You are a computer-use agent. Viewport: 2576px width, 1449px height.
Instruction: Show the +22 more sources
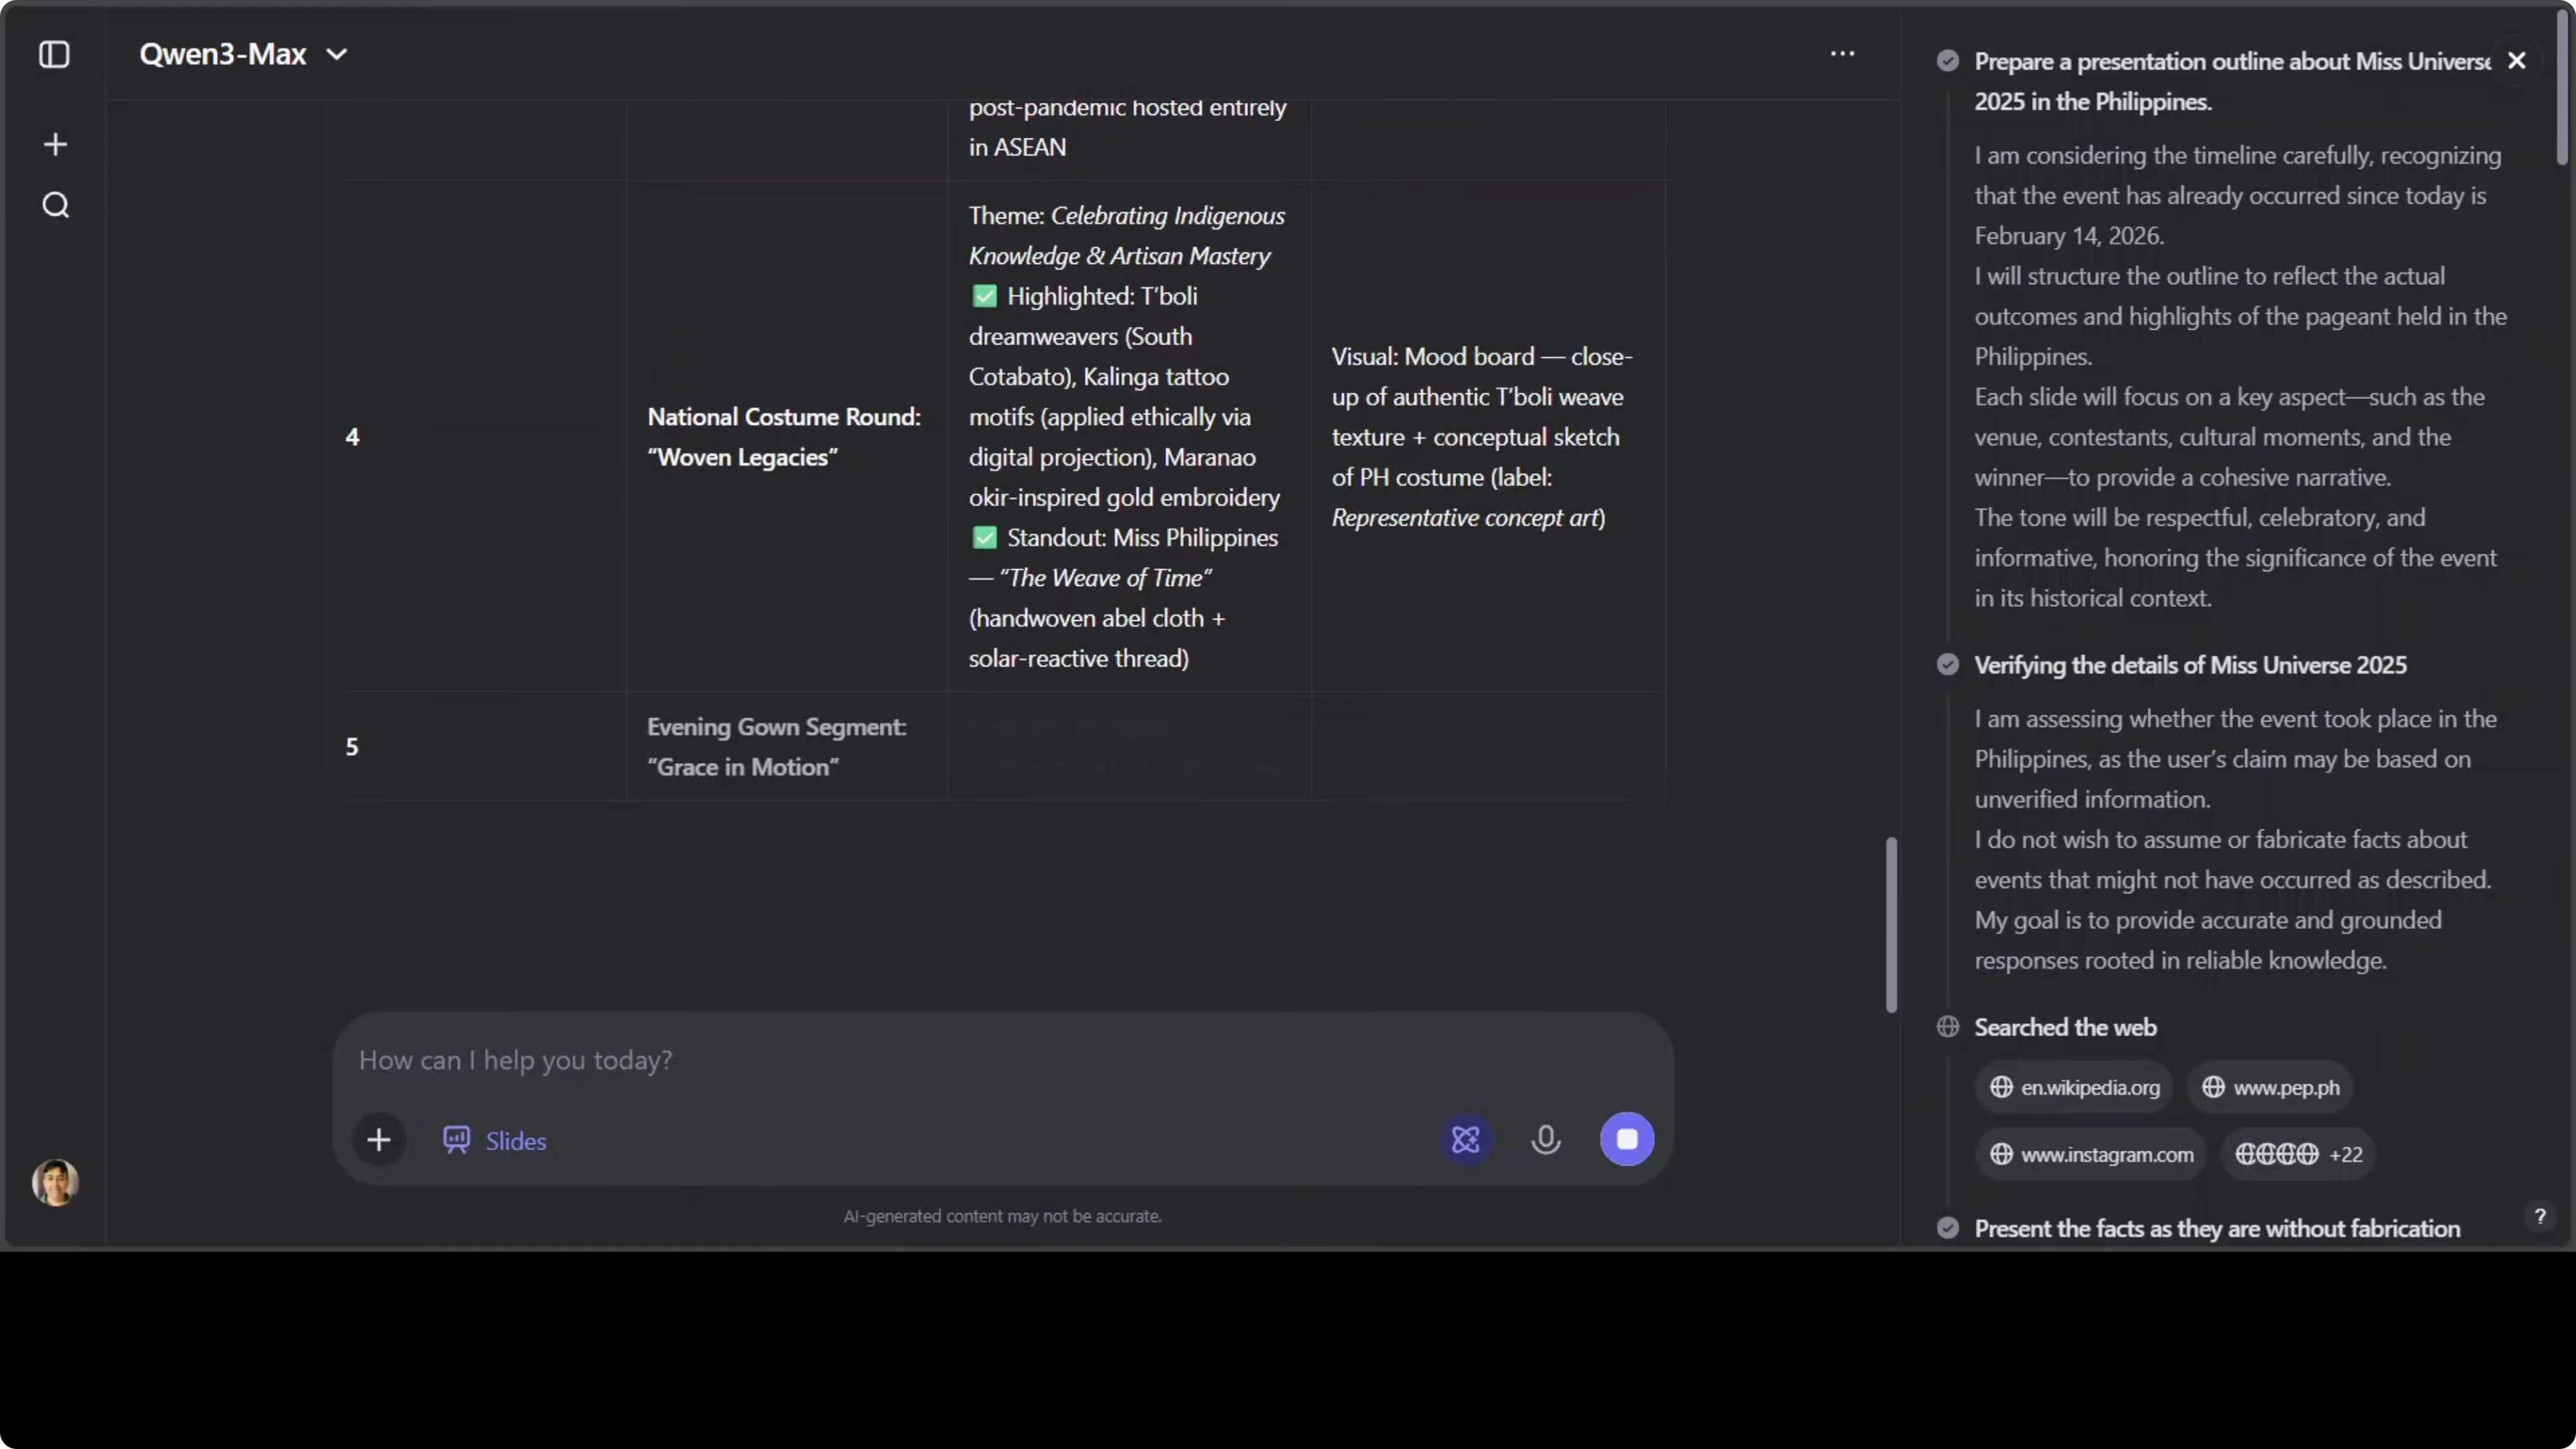tap(2298, 1154)
